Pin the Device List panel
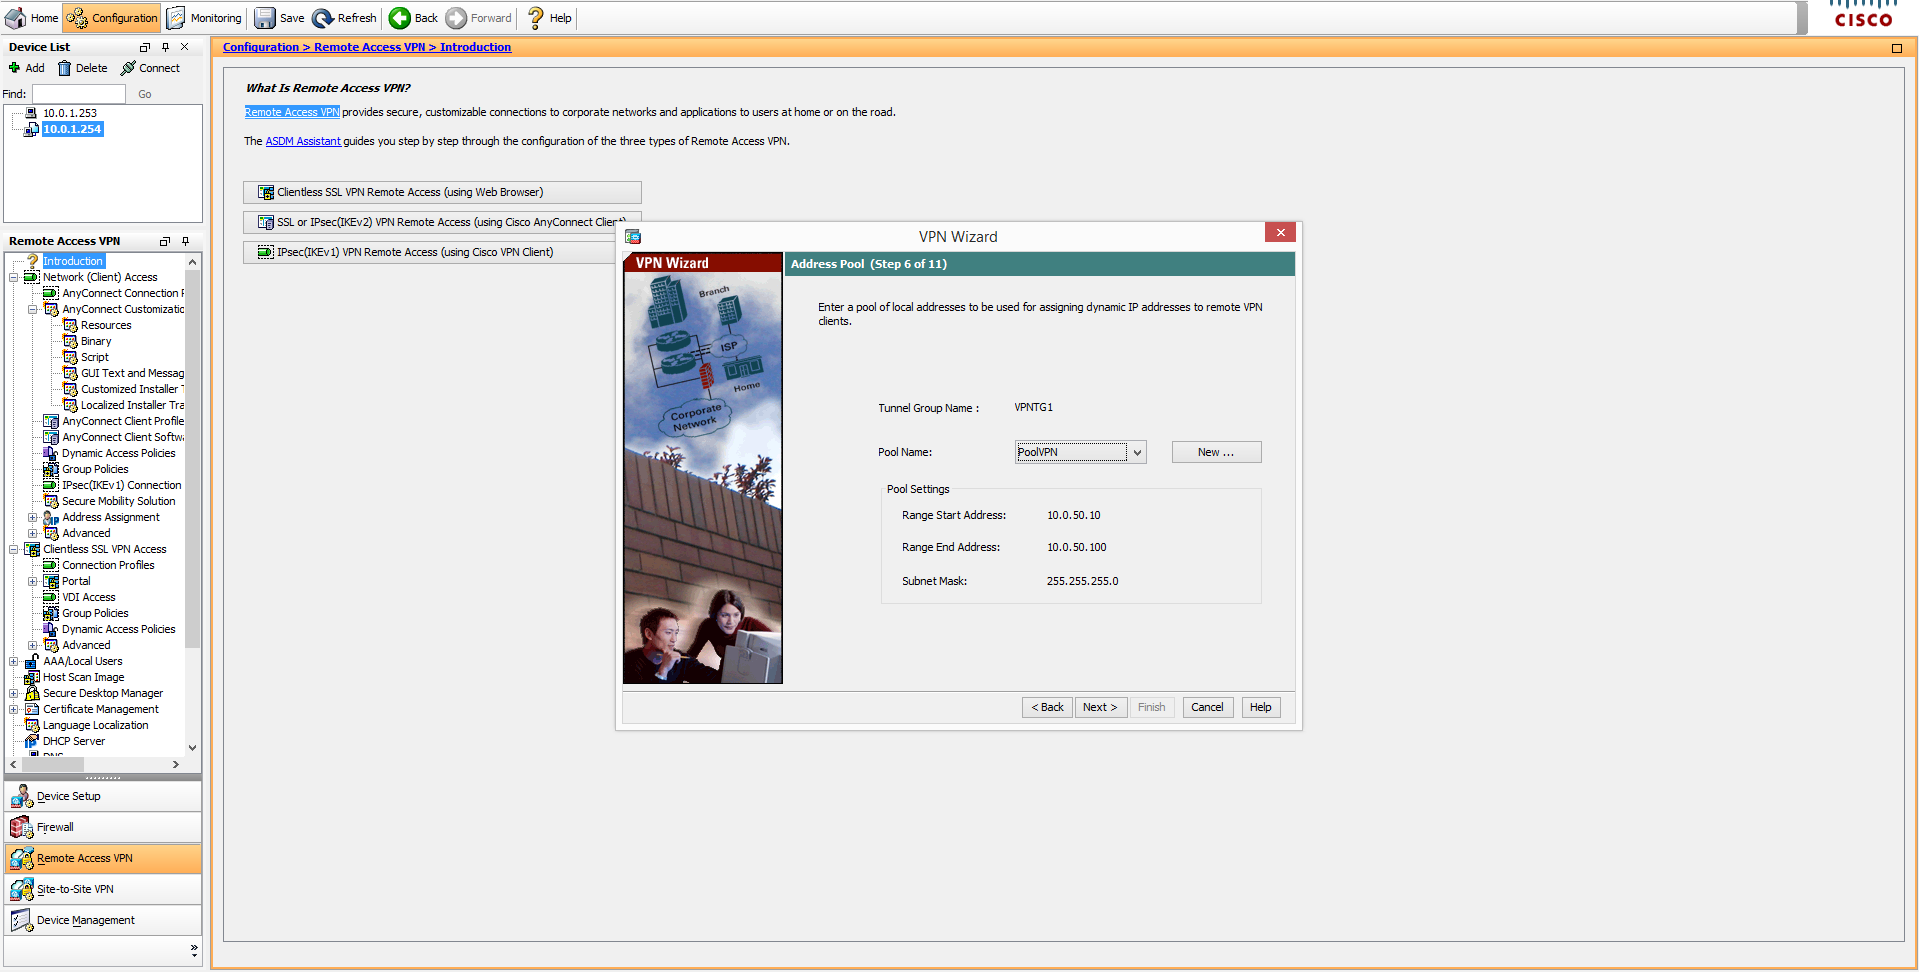Image resolution: width=1919 pixels, height=972 pixels. [x=165, y=47]
